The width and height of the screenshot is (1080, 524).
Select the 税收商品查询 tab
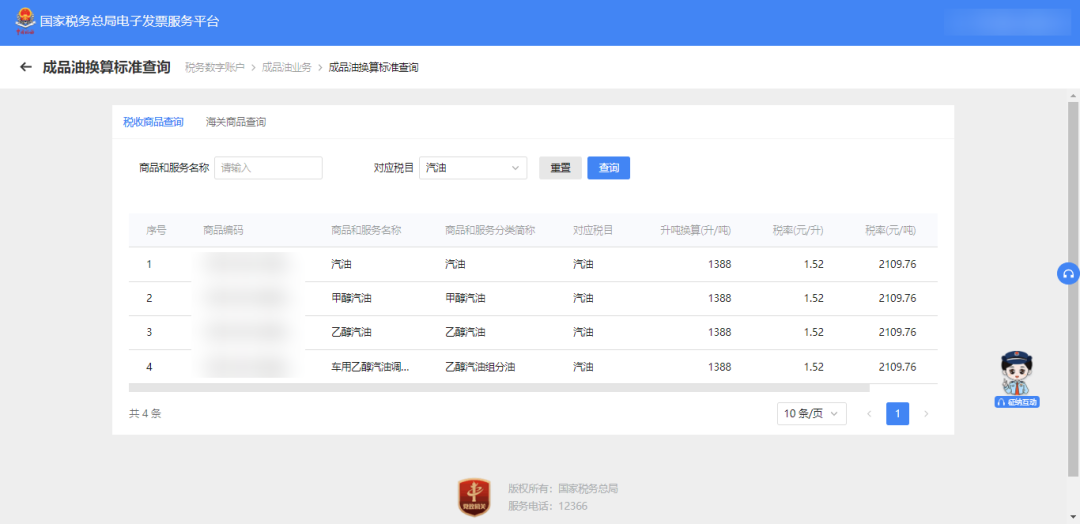(153, 122)
